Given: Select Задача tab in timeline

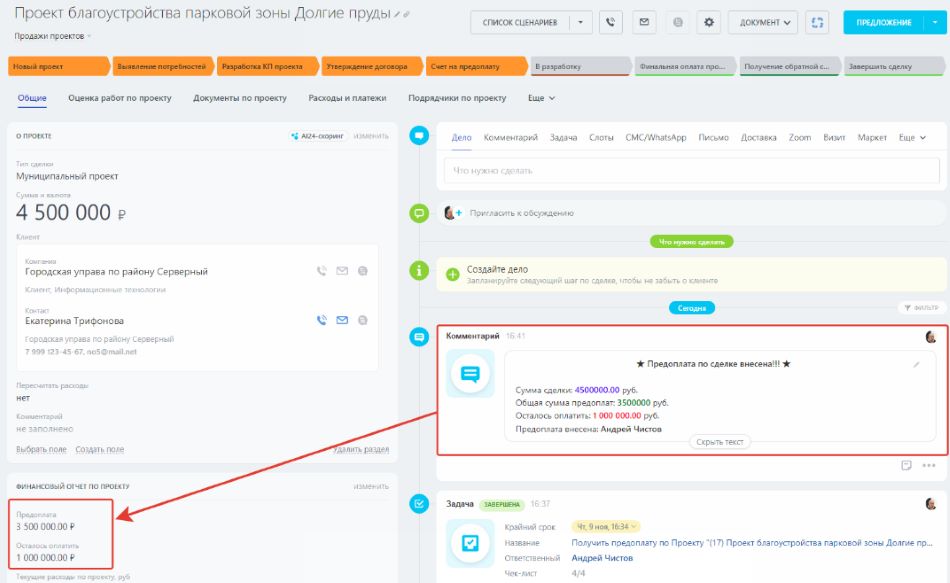Looking at the screenshot, I should click(563, 138).
